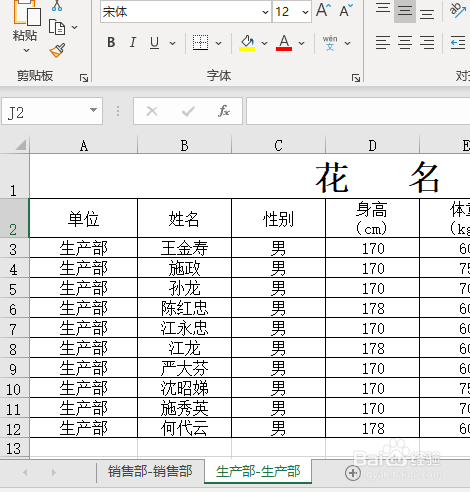The height and width of the screenshot is (492, 470).
Task: Expand the phonetic guide dropdown arrow
Action: click(347, 43)
